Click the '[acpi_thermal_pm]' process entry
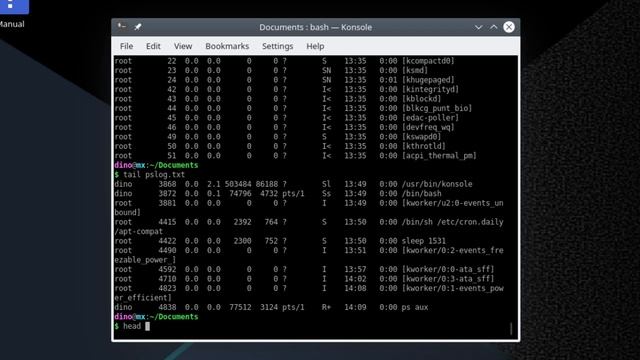 tap(439, 156)
